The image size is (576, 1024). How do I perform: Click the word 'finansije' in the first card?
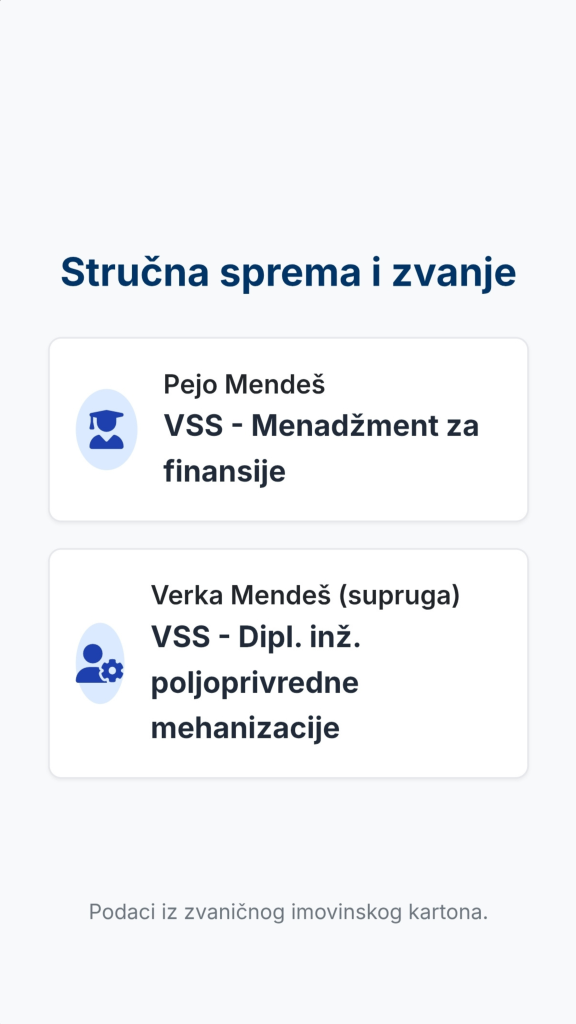coord(225,472)
